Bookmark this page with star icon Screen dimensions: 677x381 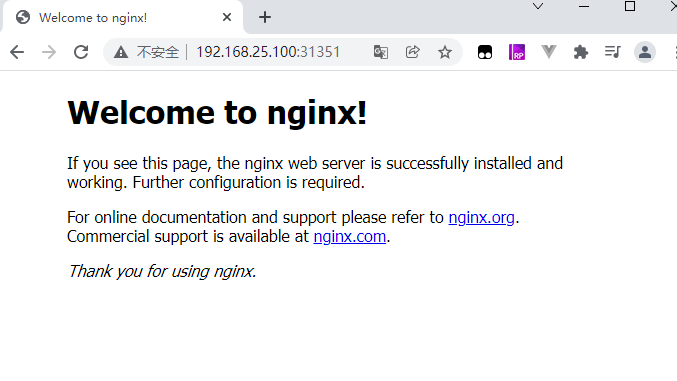pos(445,52)
